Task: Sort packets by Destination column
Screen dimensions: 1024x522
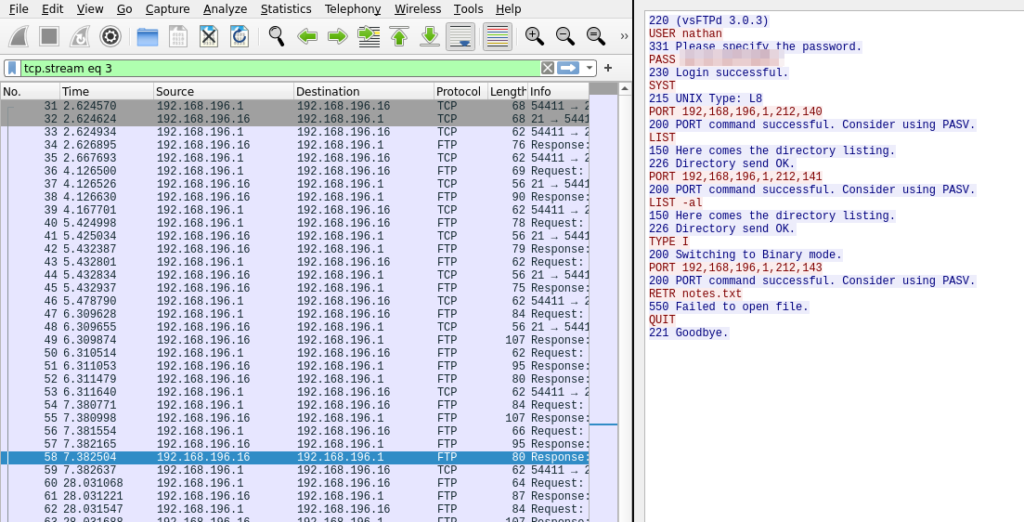Action: [364, 91]
